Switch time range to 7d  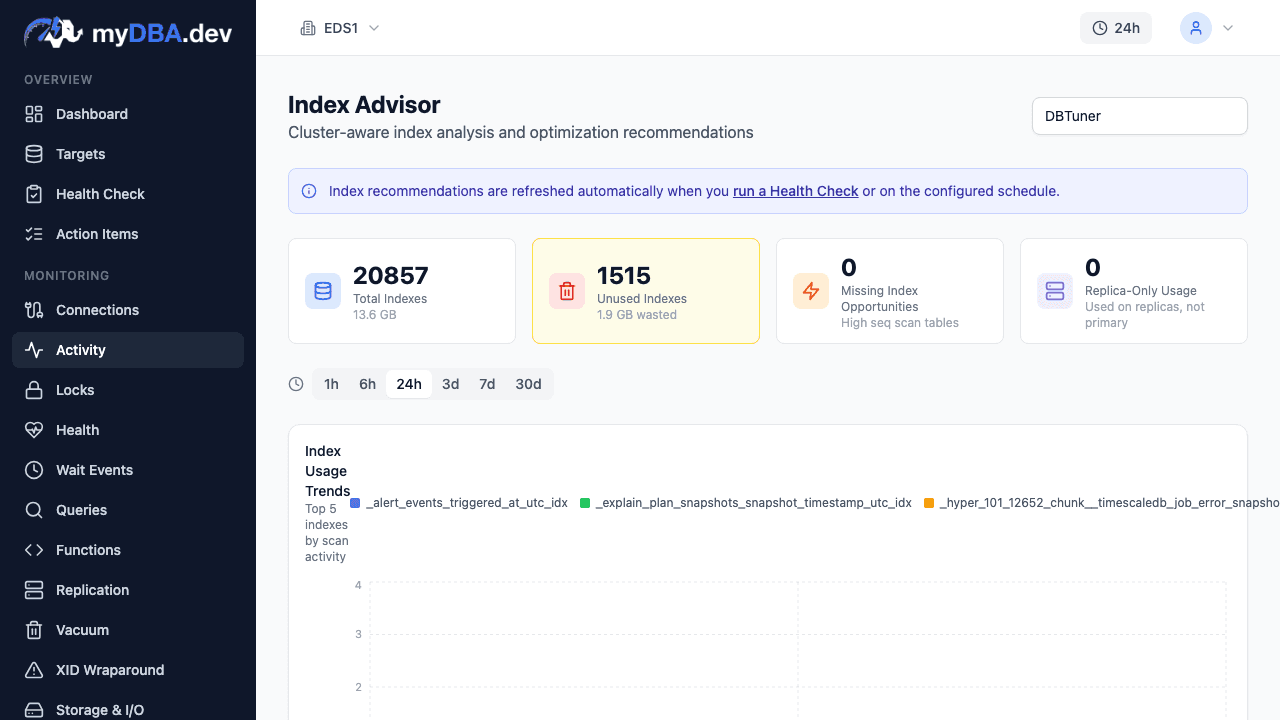[487, 384]
